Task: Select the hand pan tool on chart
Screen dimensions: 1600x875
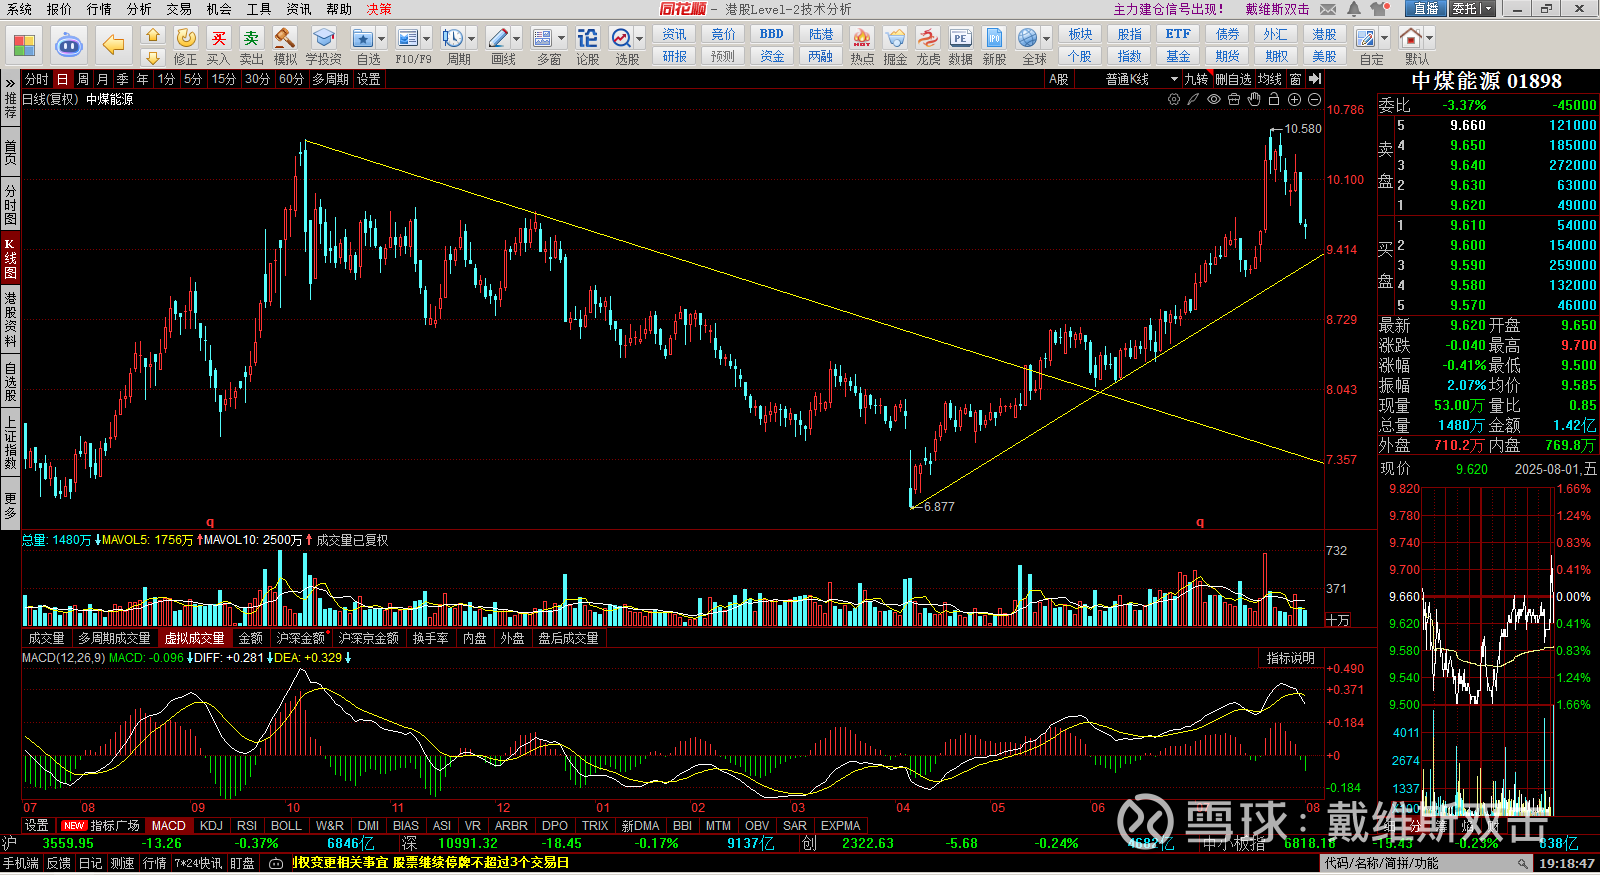Action: pyautogui.click(x=1254, y=99)
